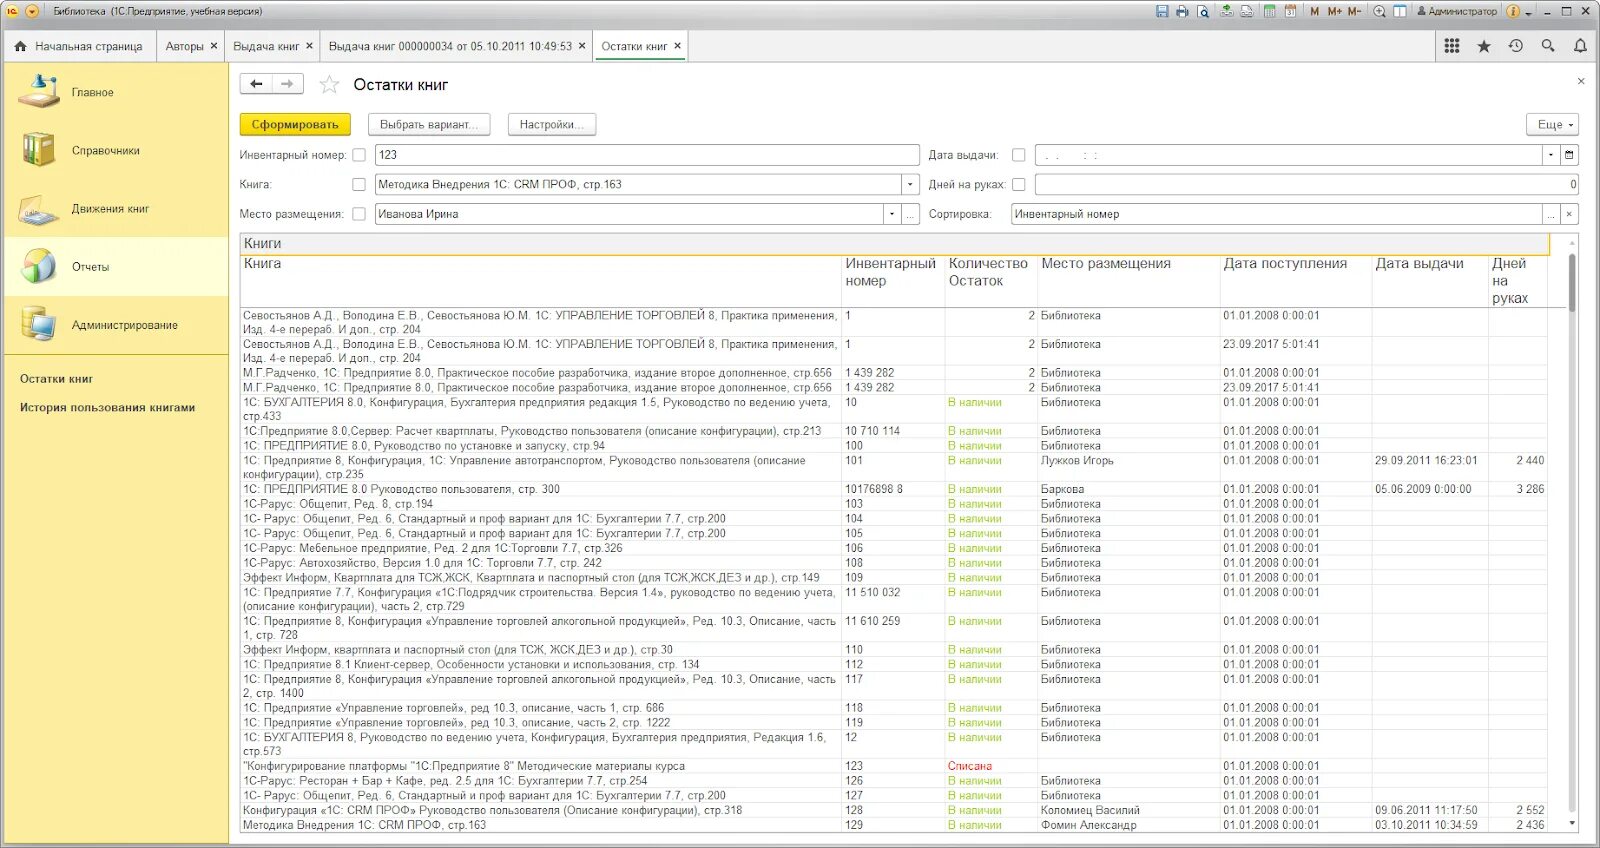The height and width of the screenshot is (848, 1600).
Task: Click the M- memory subtract button
Action: coord(1355,11)
